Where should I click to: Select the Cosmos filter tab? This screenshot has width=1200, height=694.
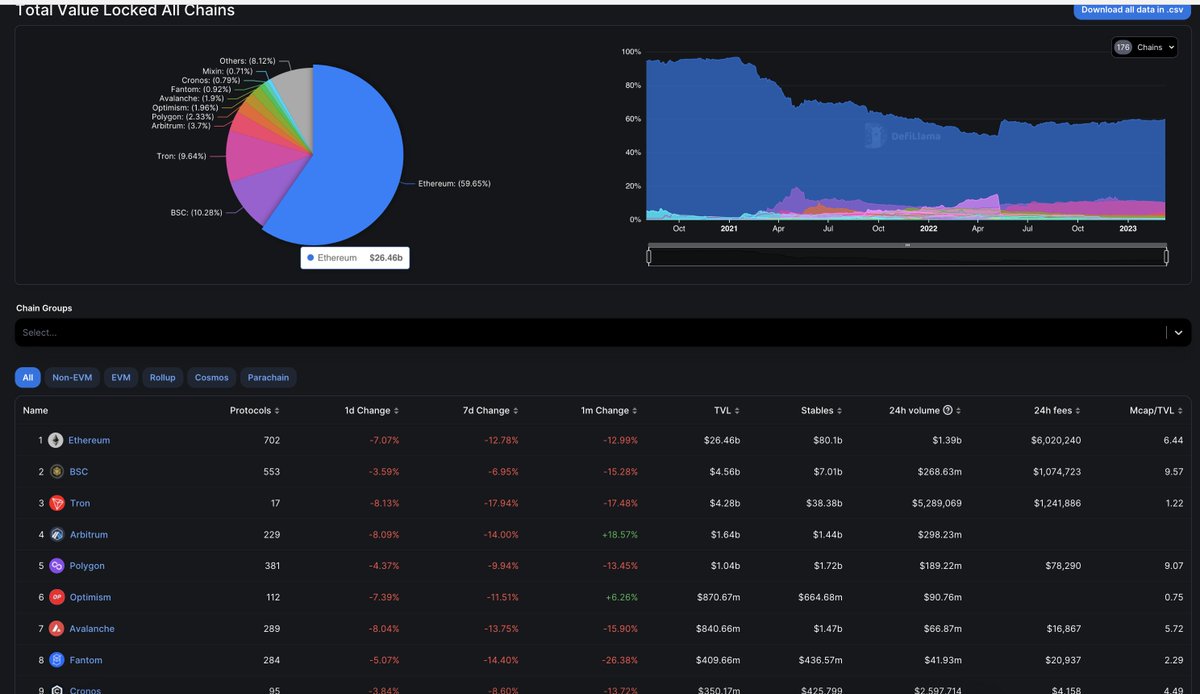211,377
